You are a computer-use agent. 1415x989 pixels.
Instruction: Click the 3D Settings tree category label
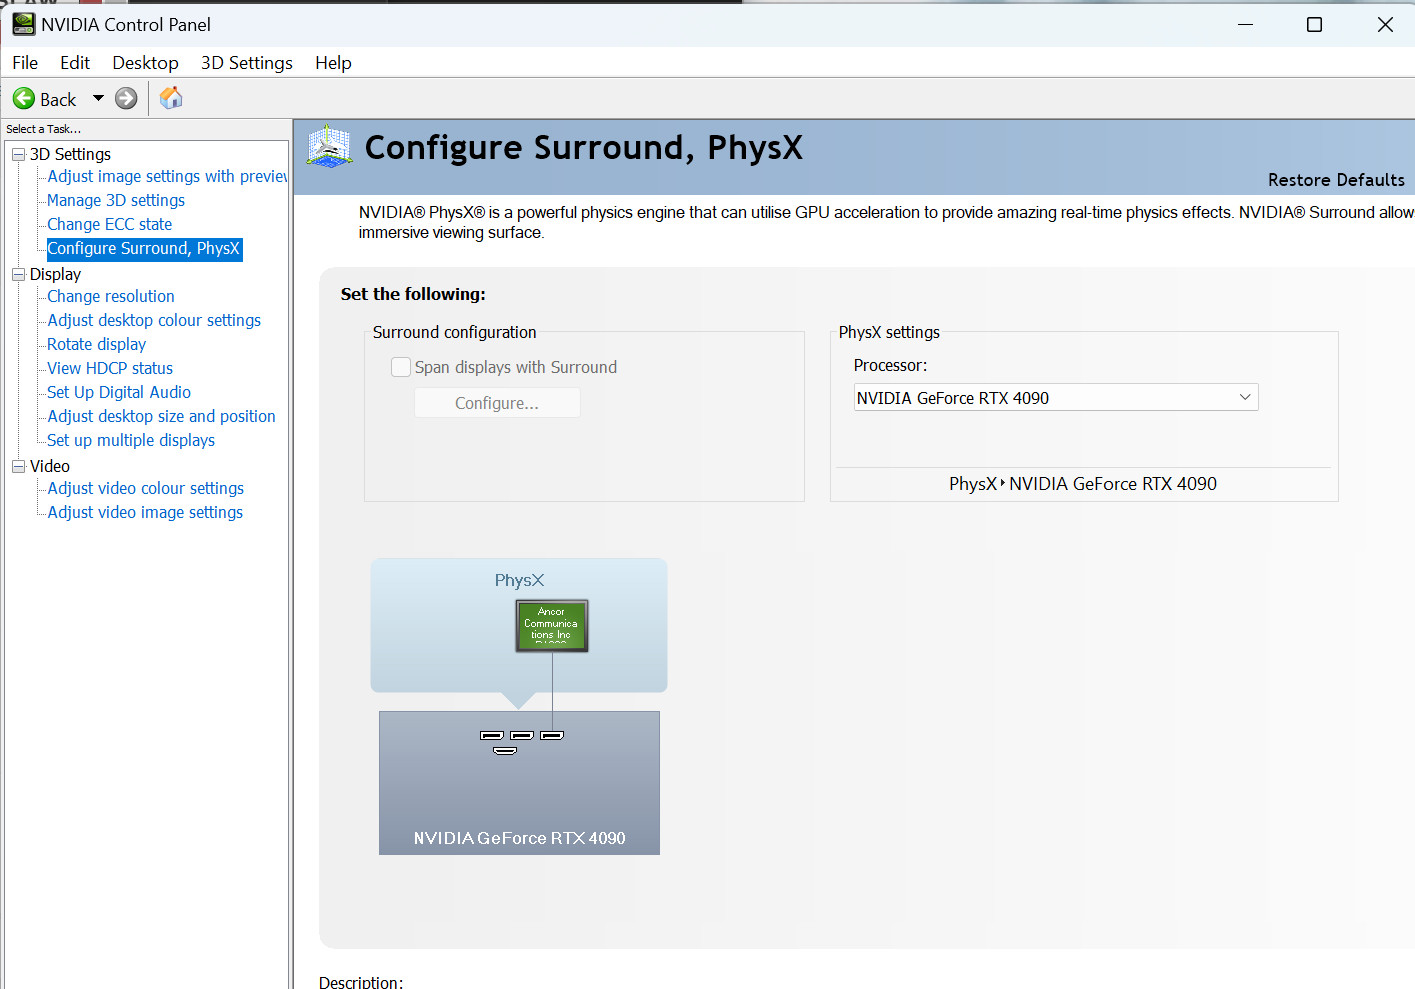[x=70, y=154]
